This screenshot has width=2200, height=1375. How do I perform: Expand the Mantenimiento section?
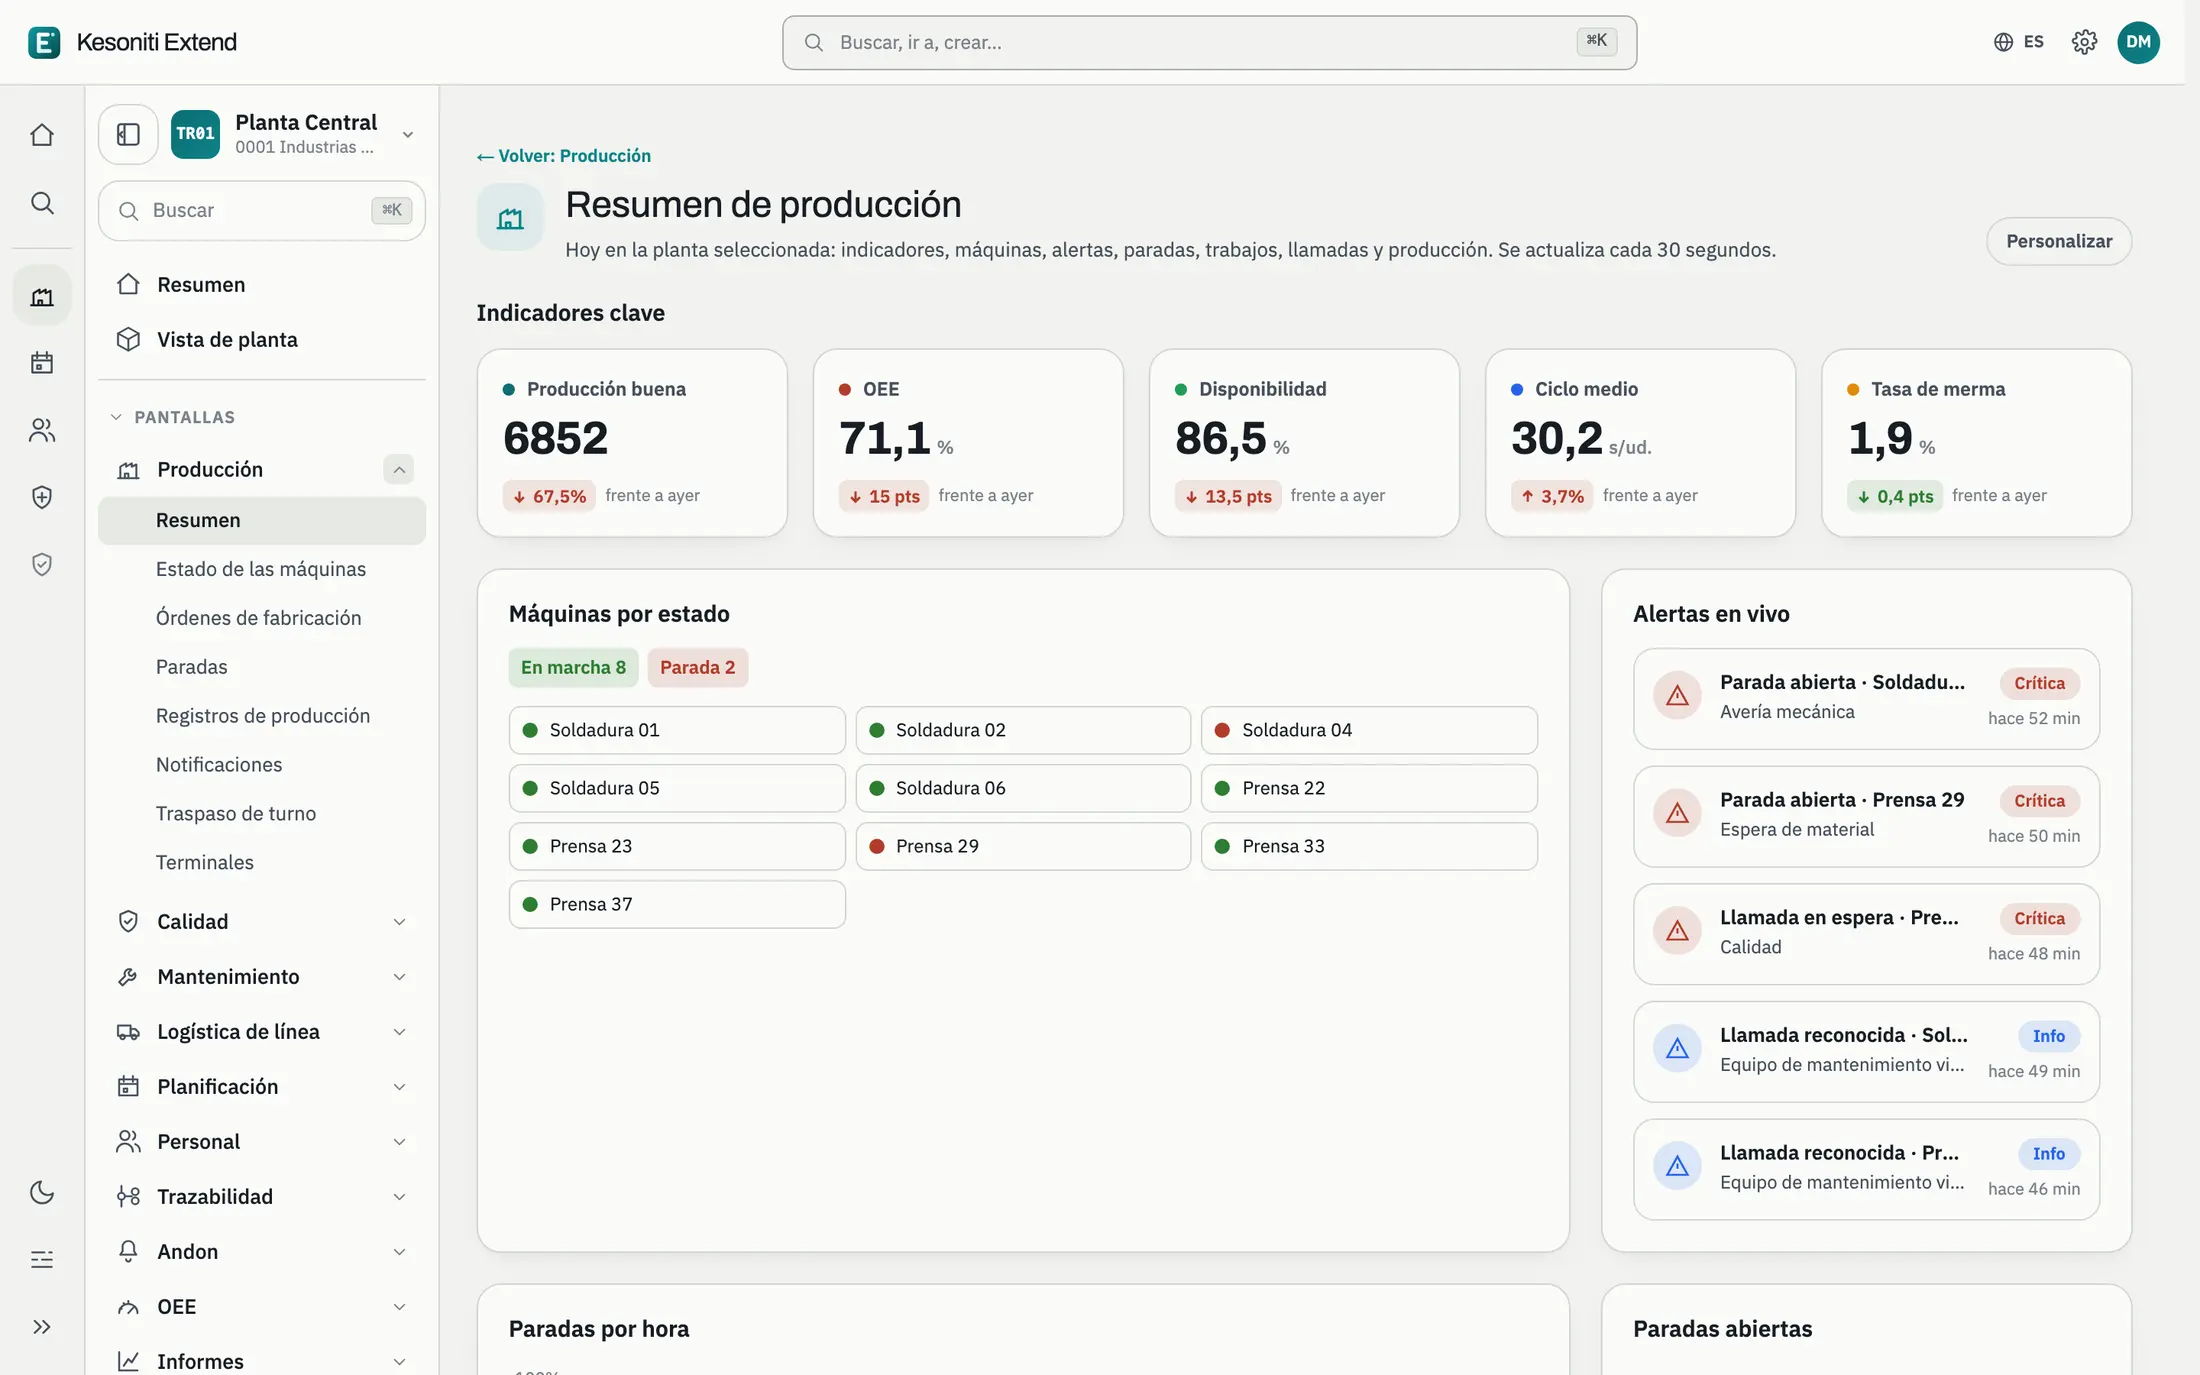coord(262,976)
